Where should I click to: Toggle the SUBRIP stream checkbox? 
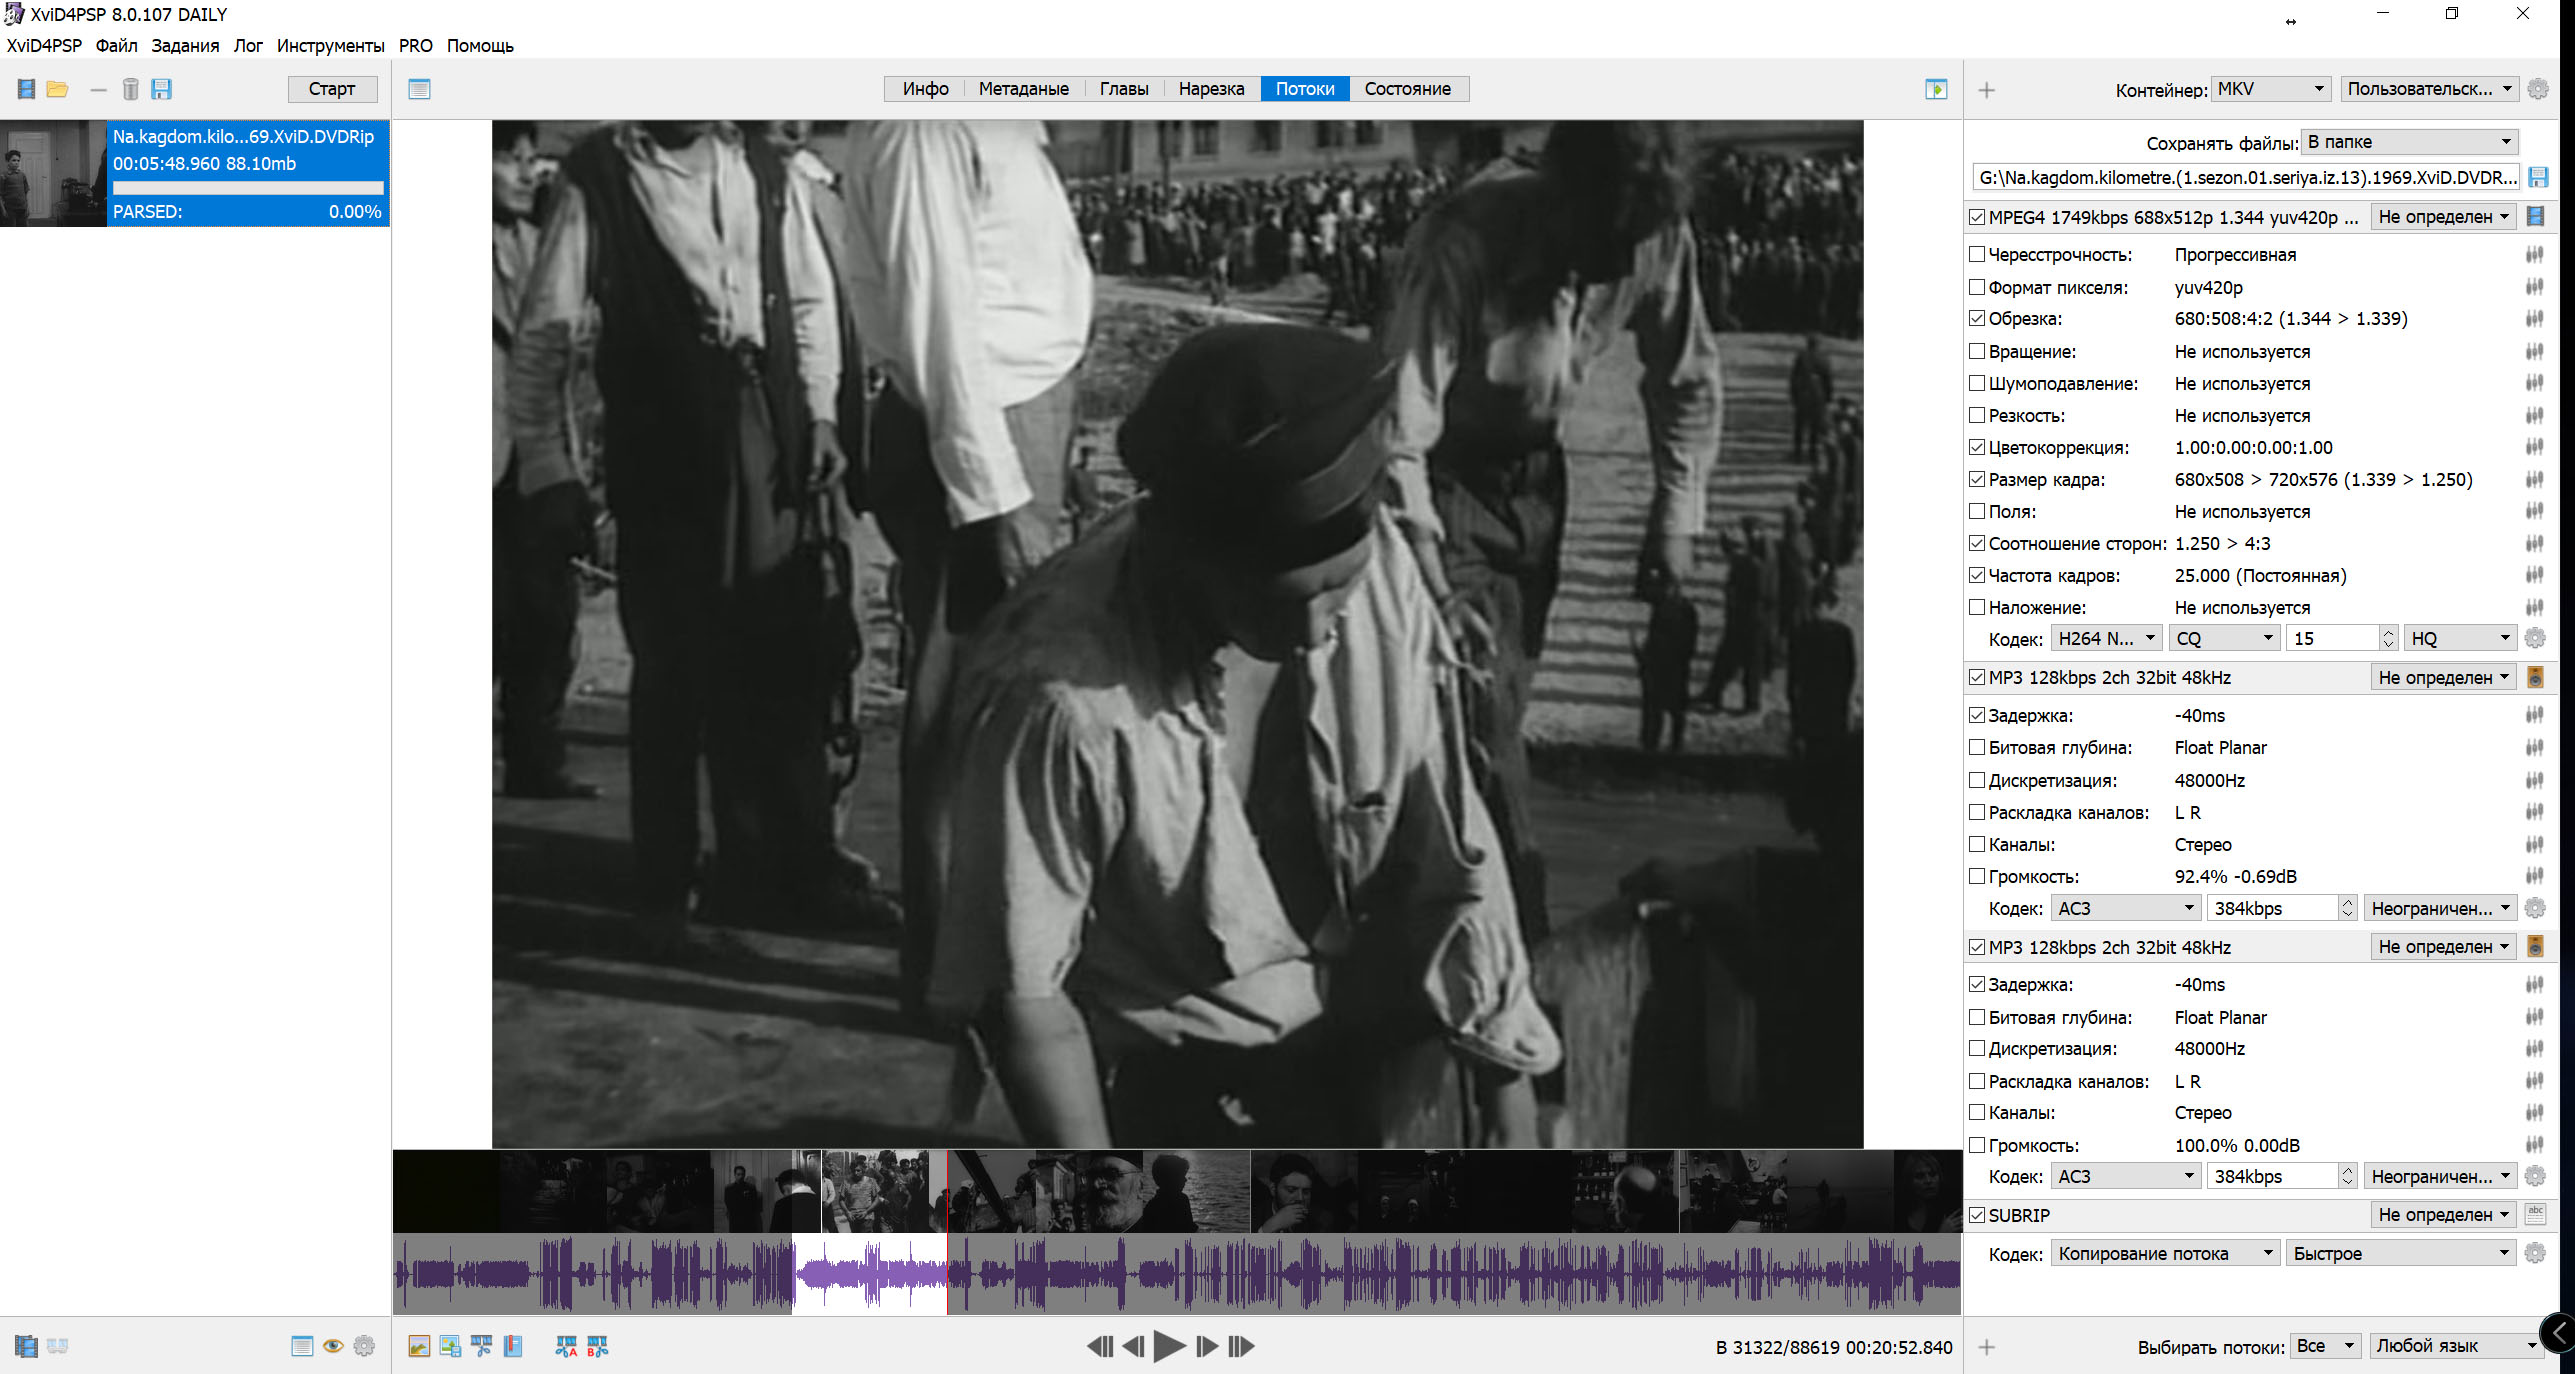(x=1977, y=1215)
